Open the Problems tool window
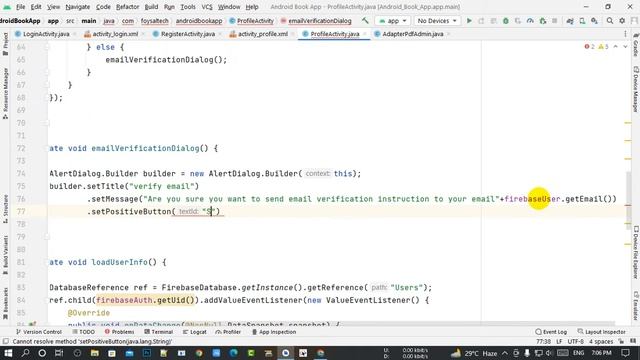The width and height of the screenshot is (640, 360). coord(119,332)
